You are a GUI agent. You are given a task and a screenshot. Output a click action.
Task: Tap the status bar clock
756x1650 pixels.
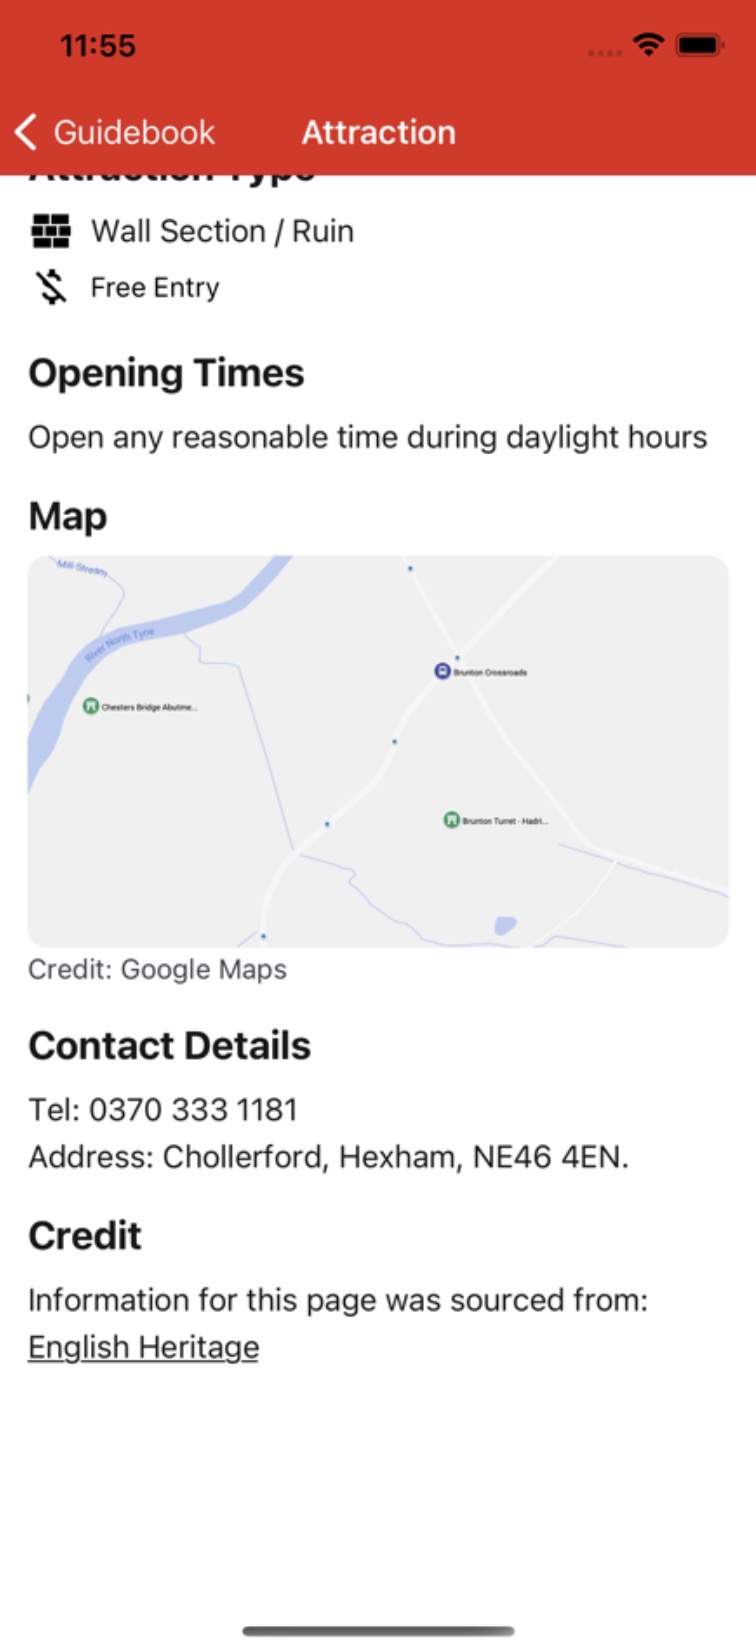click(x=98, y=46)
